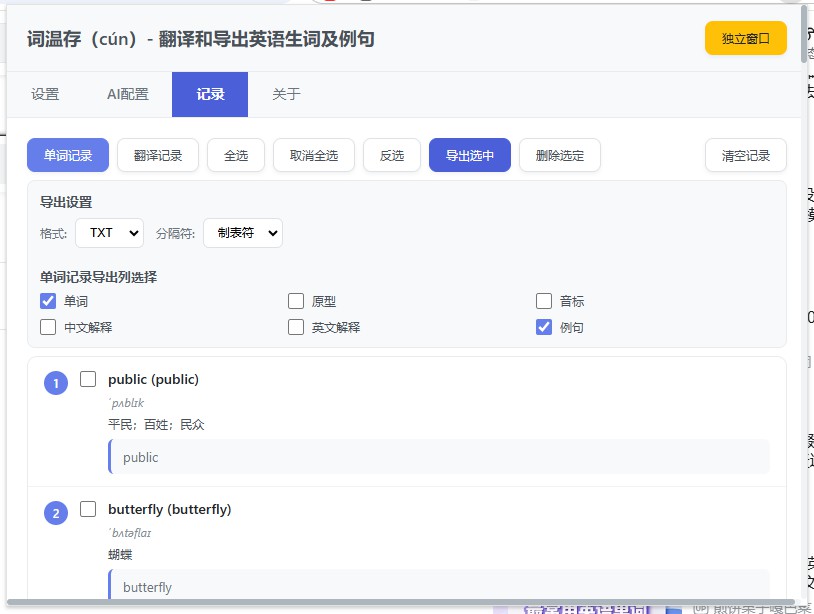This screenshot has width=814, height=614.
Task: Enable the 音标 export column
Action: coord(544,301)
